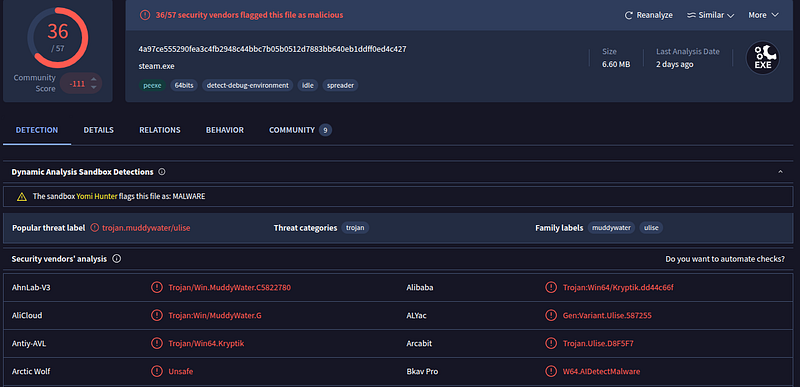The image size is (800, 387).
Task: Open the Behavior tab
Action: pos(224,130)
